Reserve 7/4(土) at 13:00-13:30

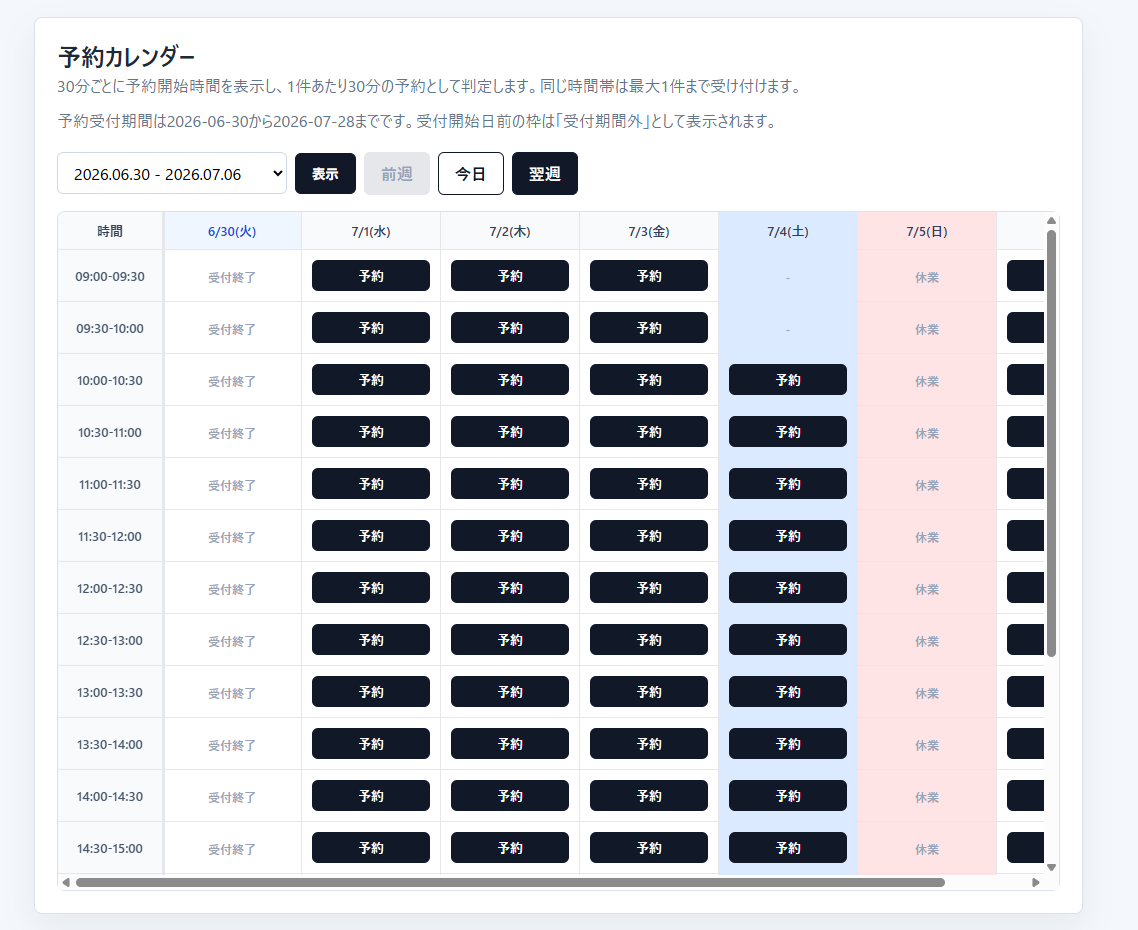(787, 692)
